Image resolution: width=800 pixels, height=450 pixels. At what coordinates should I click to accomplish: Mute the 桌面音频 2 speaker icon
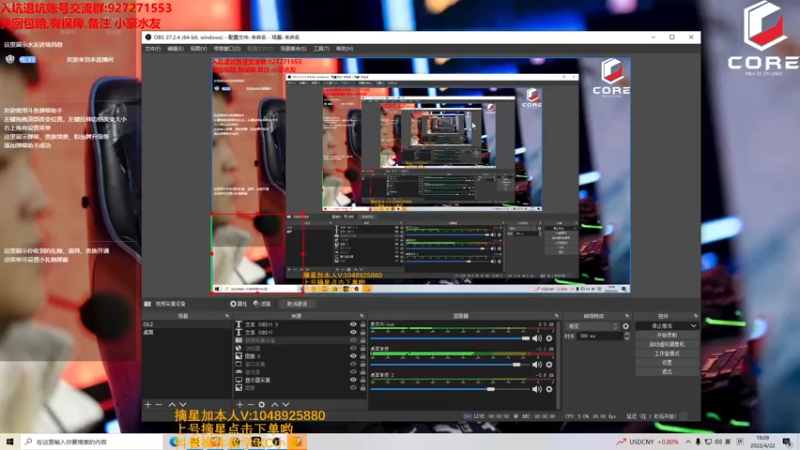point(537,389)
